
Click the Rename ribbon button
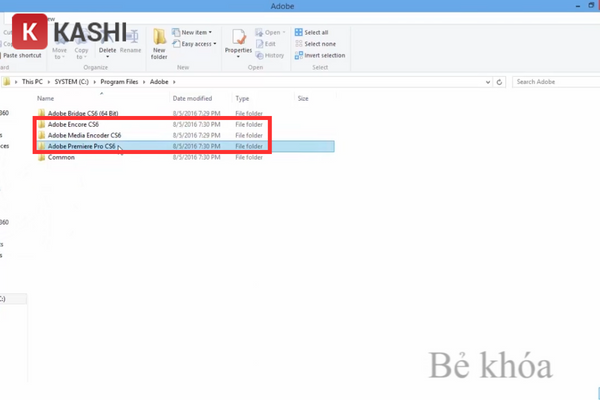130,42
